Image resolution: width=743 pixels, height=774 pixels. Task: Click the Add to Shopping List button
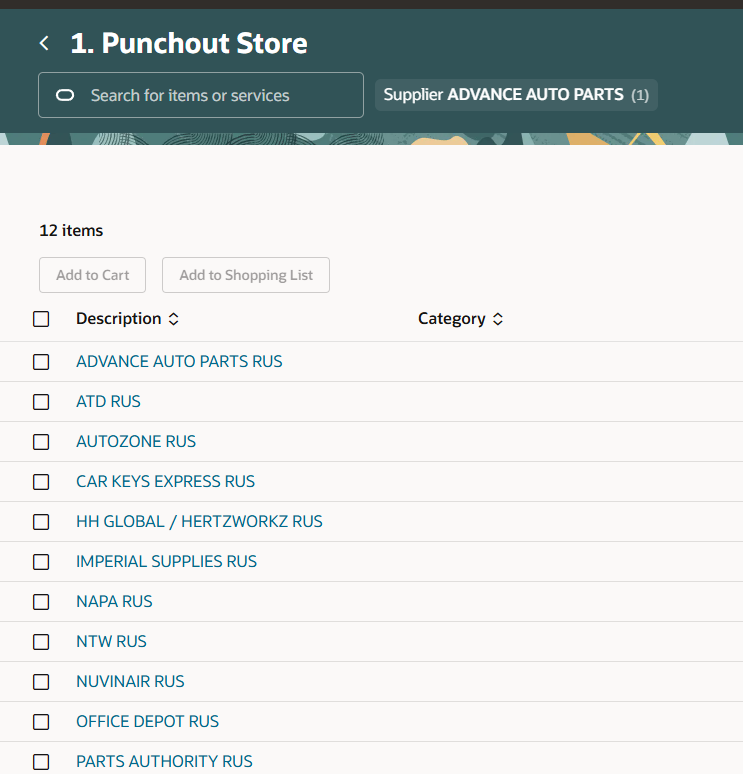246,275
